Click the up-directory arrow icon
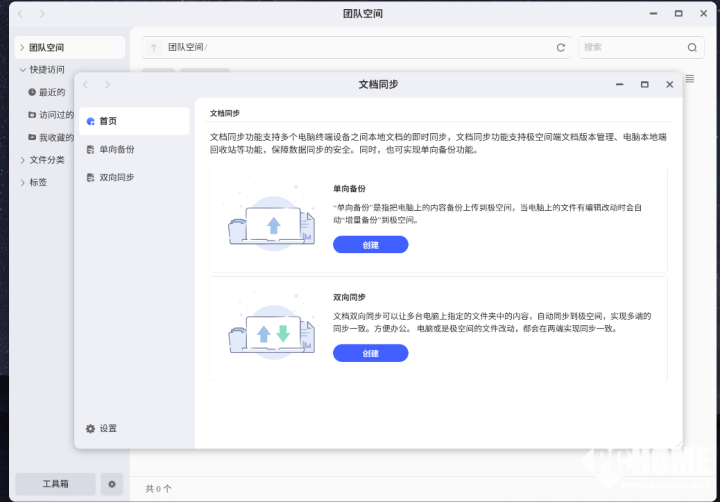This screenshot has height=502, width=720. point(153,47)
